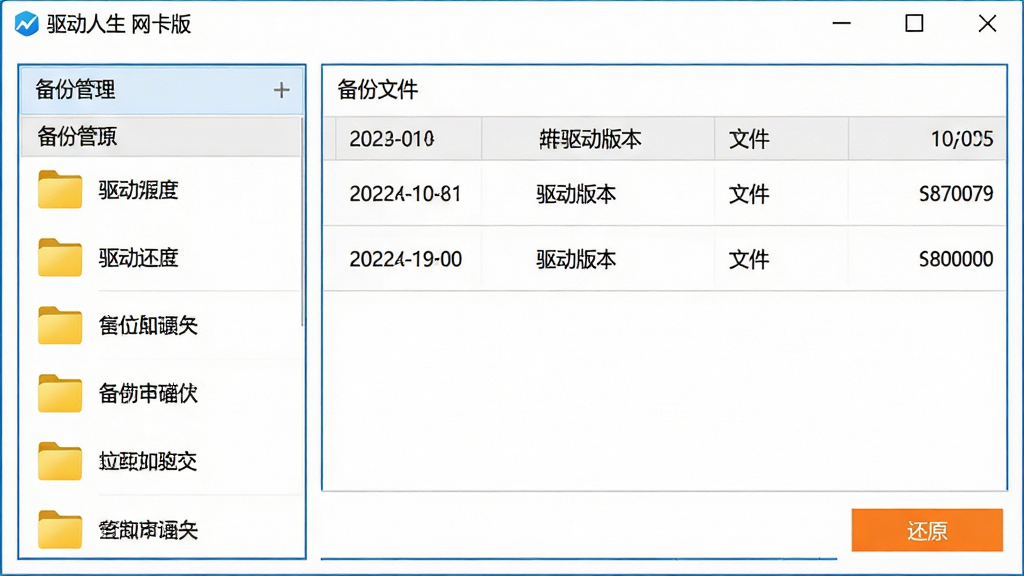Click the bottom folder icon in the sidebar
Viewport: 1024px width, 576px height.
pyautogui.click(x=60, y=529)
